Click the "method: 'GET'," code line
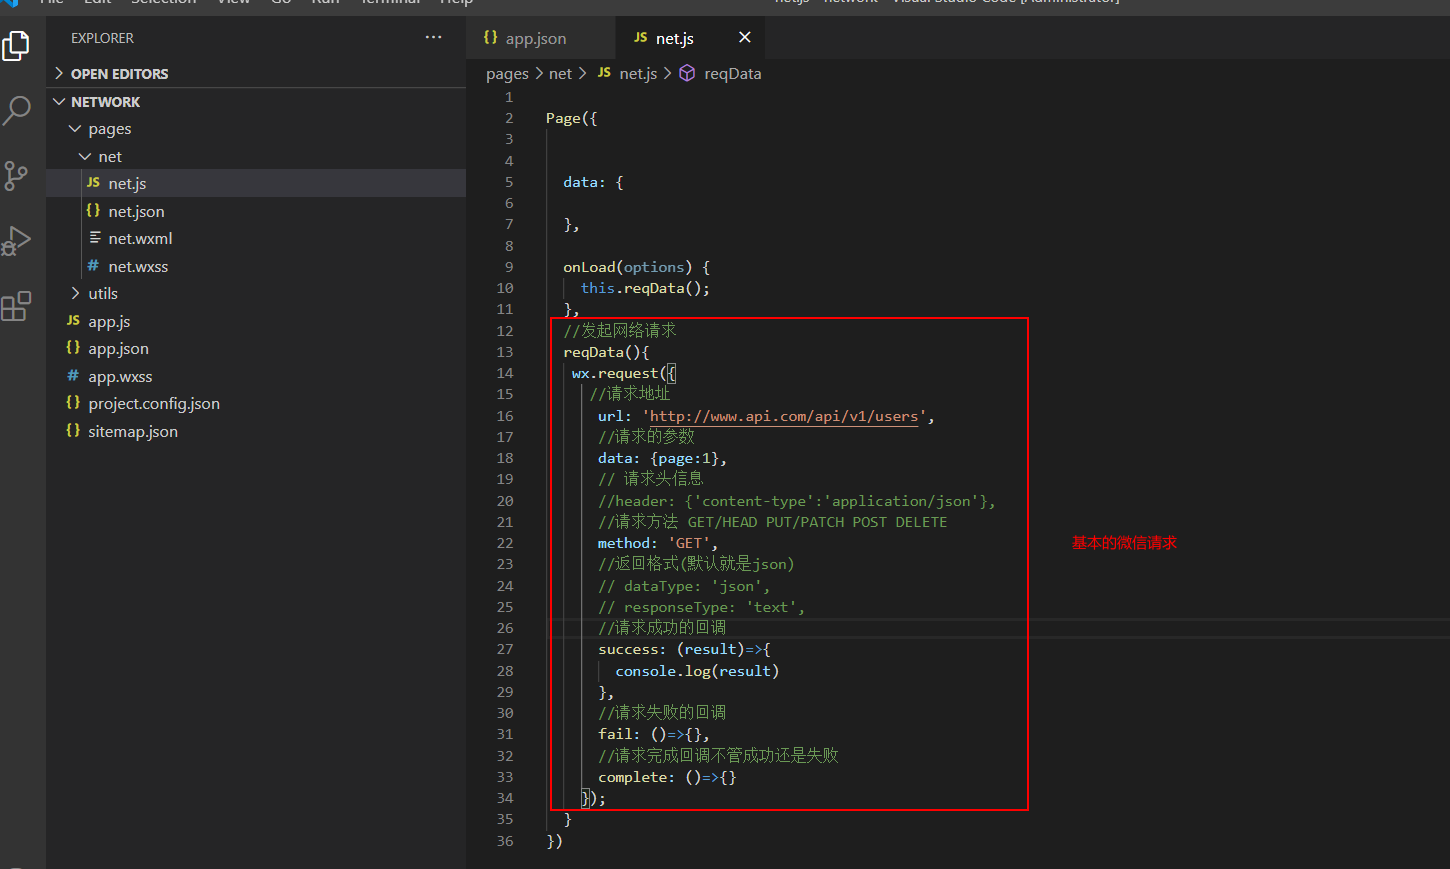Image resolution: width=1450 pixels, height=869 pixels. (x=658, y=544)
